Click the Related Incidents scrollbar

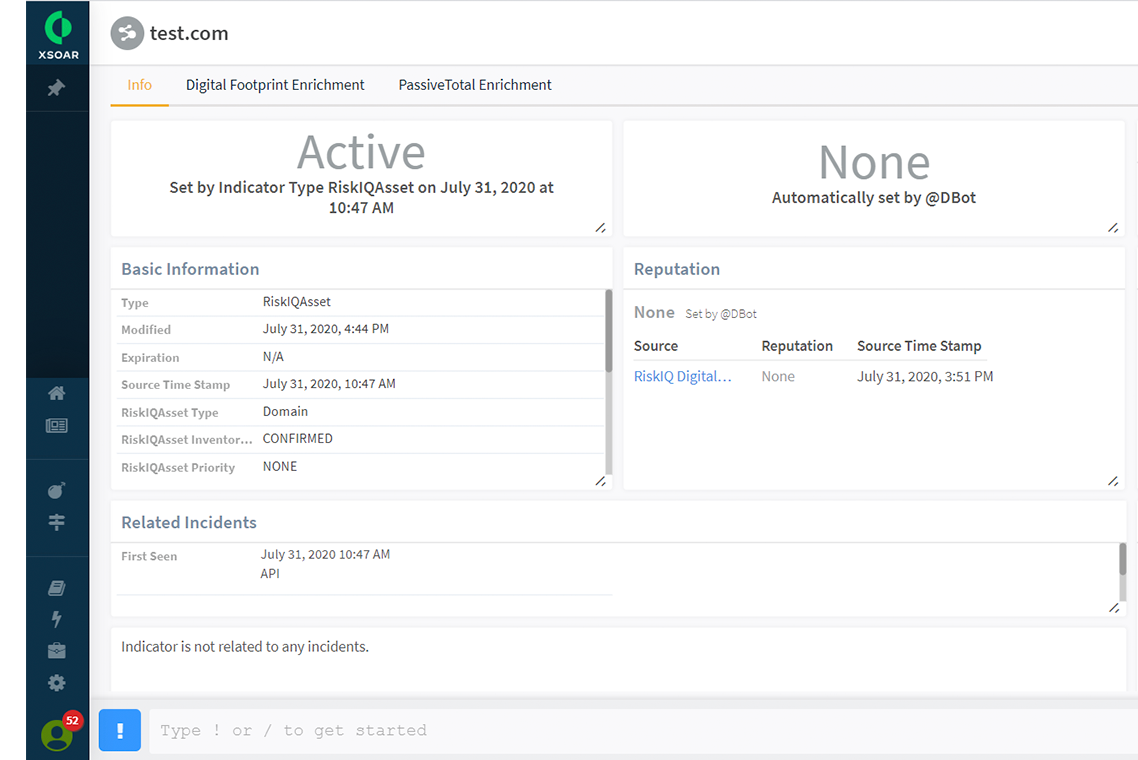(x=1122, y=560)
